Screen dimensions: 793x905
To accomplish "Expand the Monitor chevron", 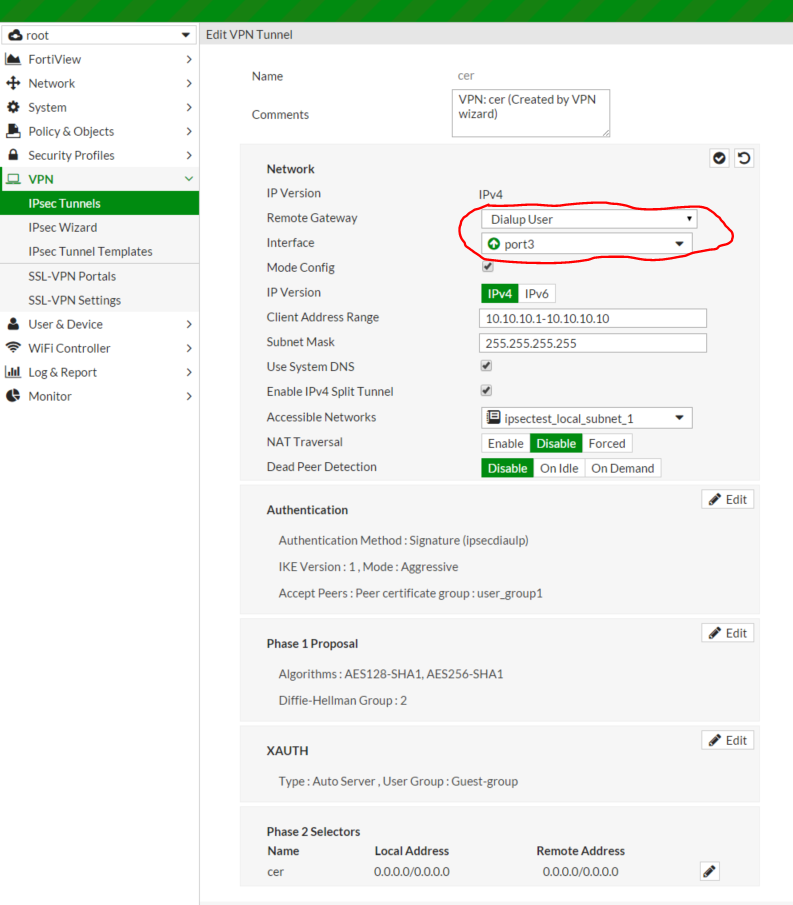I will pos(189,396).
